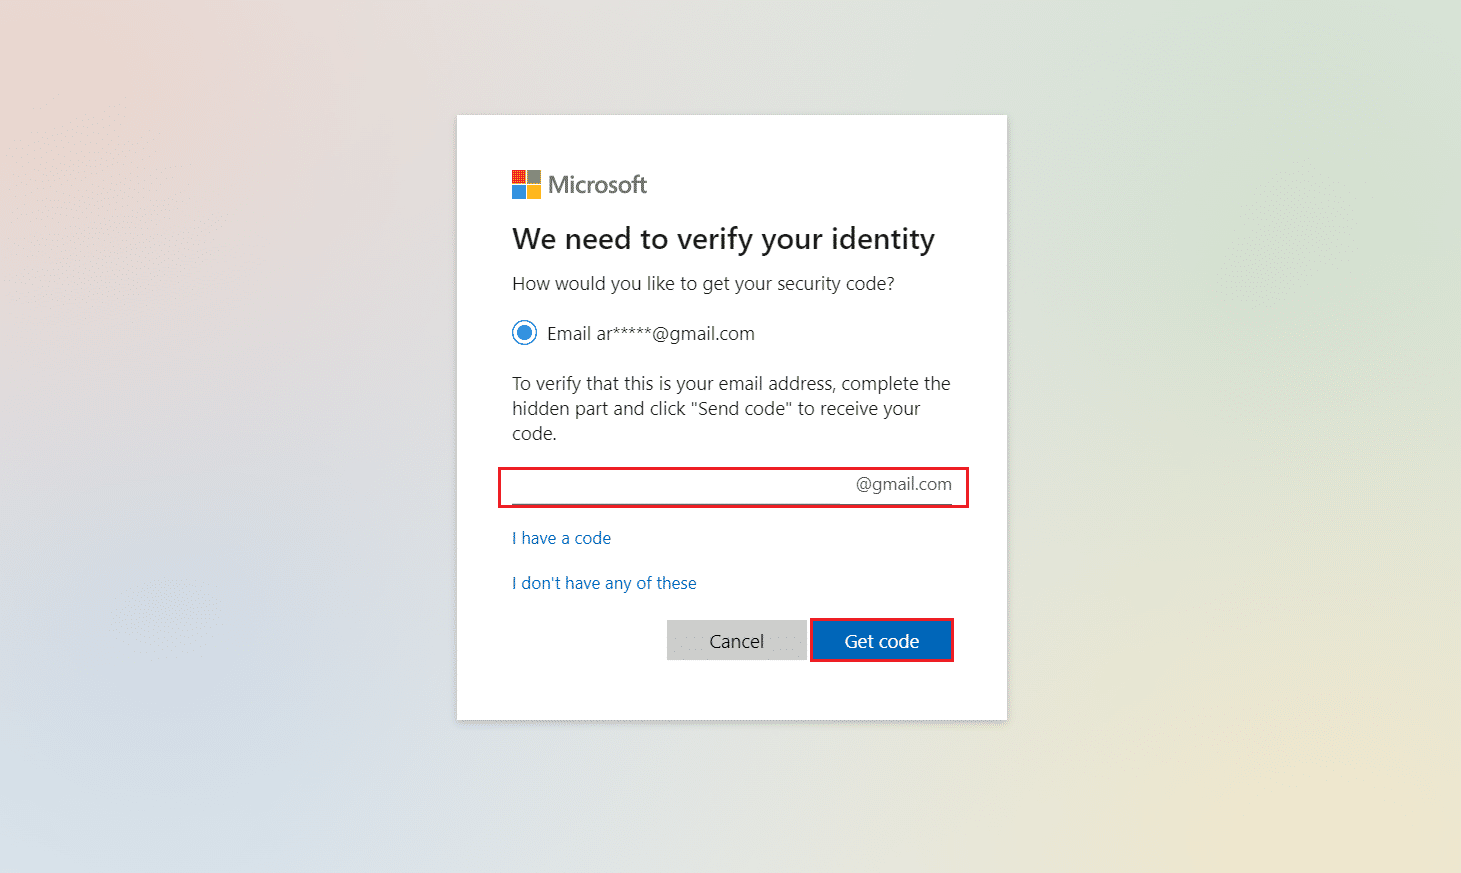Click the @gmail.com suffix in the input
Screen dimensions: 1461x873
click(903, 485)
